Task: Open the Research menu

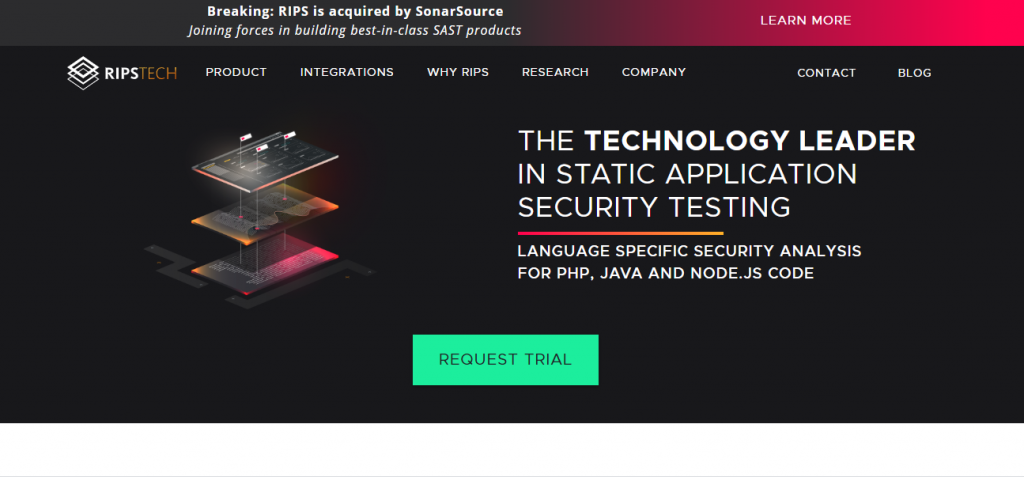Action: click(x=555, y=73)
